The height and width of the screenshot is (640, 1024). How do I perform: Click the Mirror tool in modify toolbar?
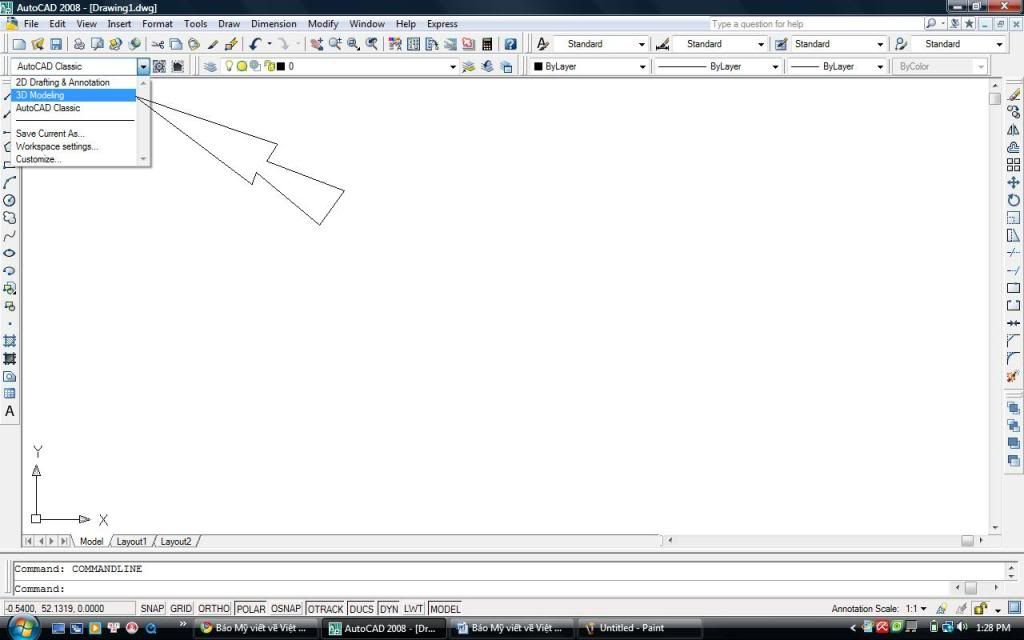click(x=1013, y=129)
